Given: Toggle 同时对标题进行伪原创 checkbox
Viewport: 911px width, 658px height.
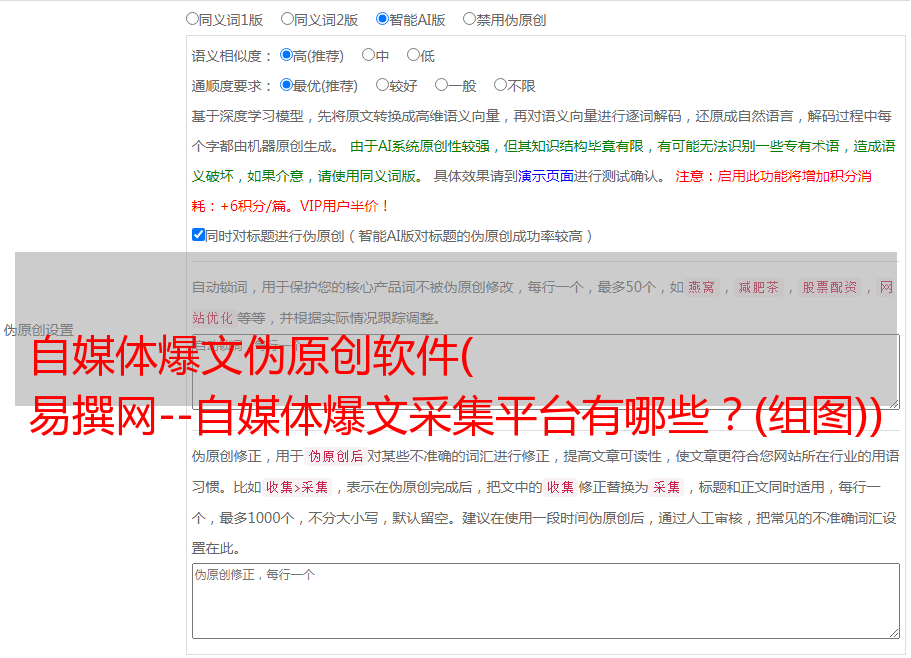Looking at the screenshot, I should pos(199,235).
